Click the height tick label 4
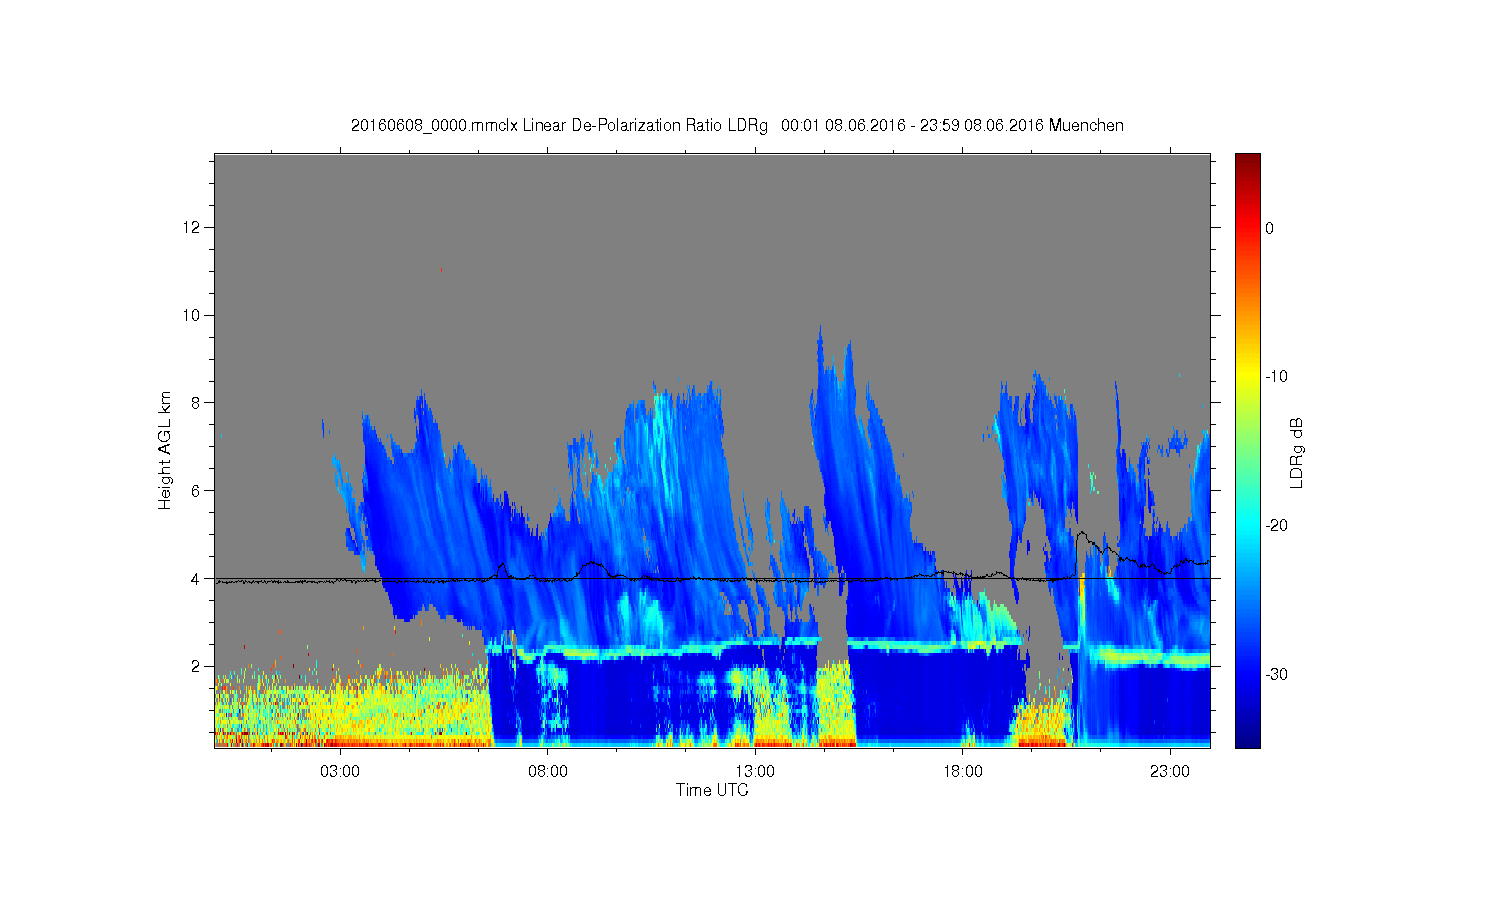This screenshot has width=1500, height=900. (197, 578)
